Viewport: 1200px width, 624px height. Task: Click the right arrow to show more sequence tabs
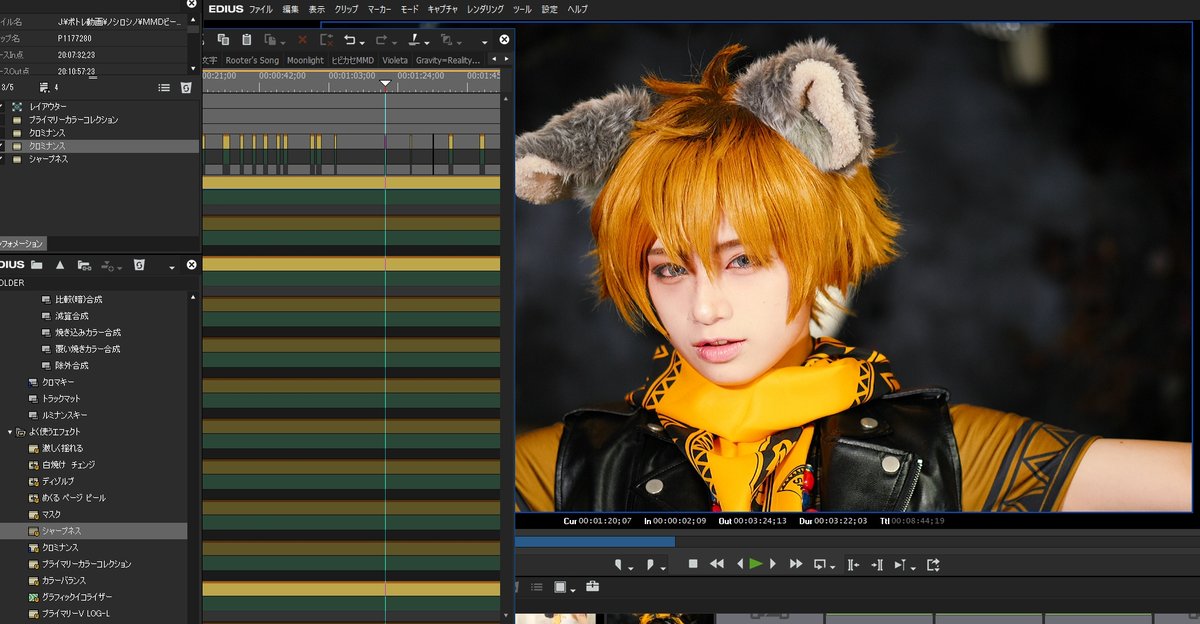pos(507,60)
